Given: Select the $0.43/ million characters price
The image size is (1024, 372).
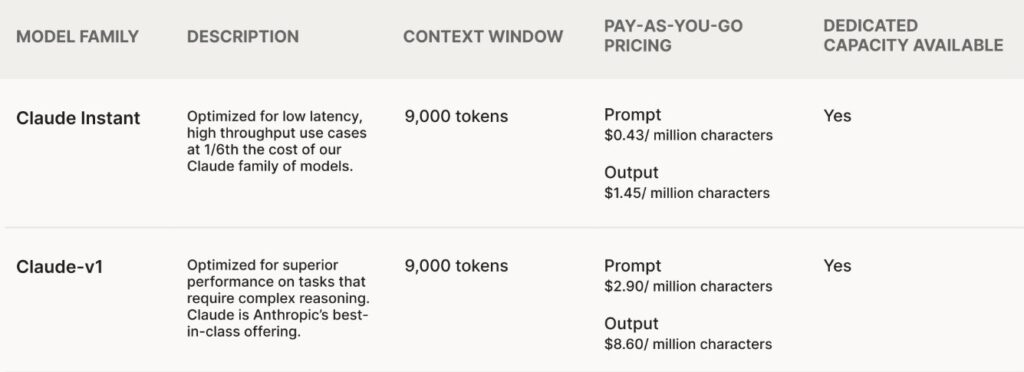Looking at the screenshot, I should (688, 136).
